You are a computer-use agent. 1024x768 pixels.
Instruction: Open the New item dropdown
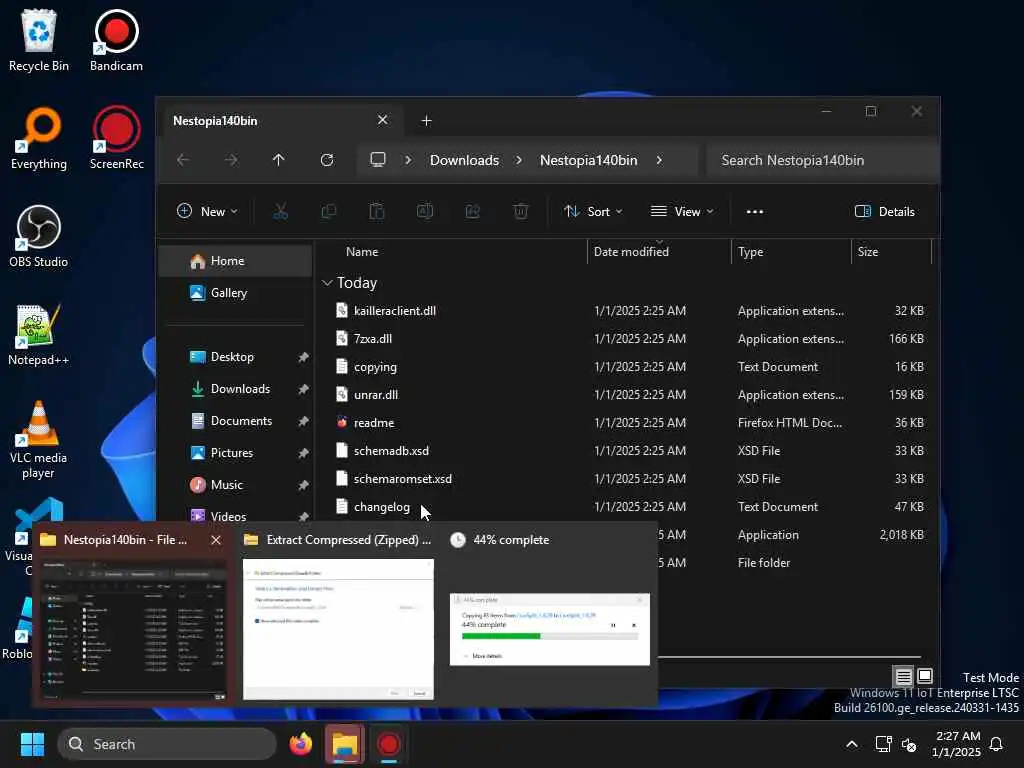pos(208,212)
